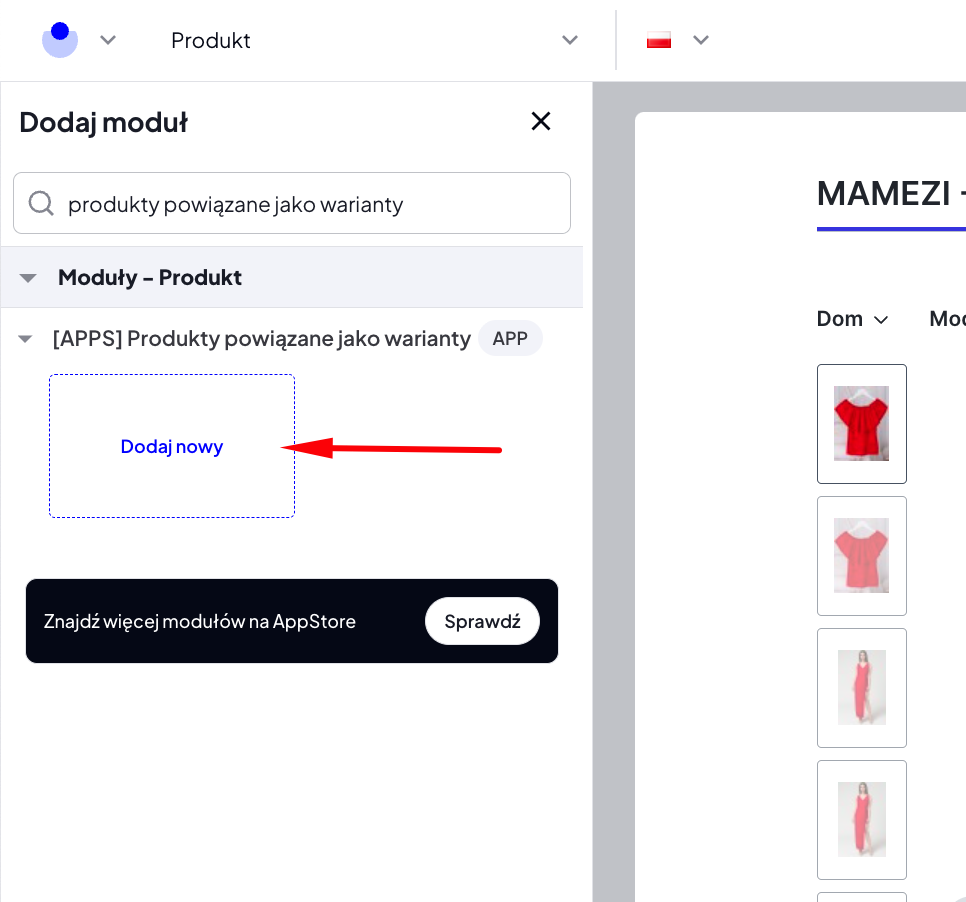Select the second red blouse thumbnail

(x=861, y=556)
